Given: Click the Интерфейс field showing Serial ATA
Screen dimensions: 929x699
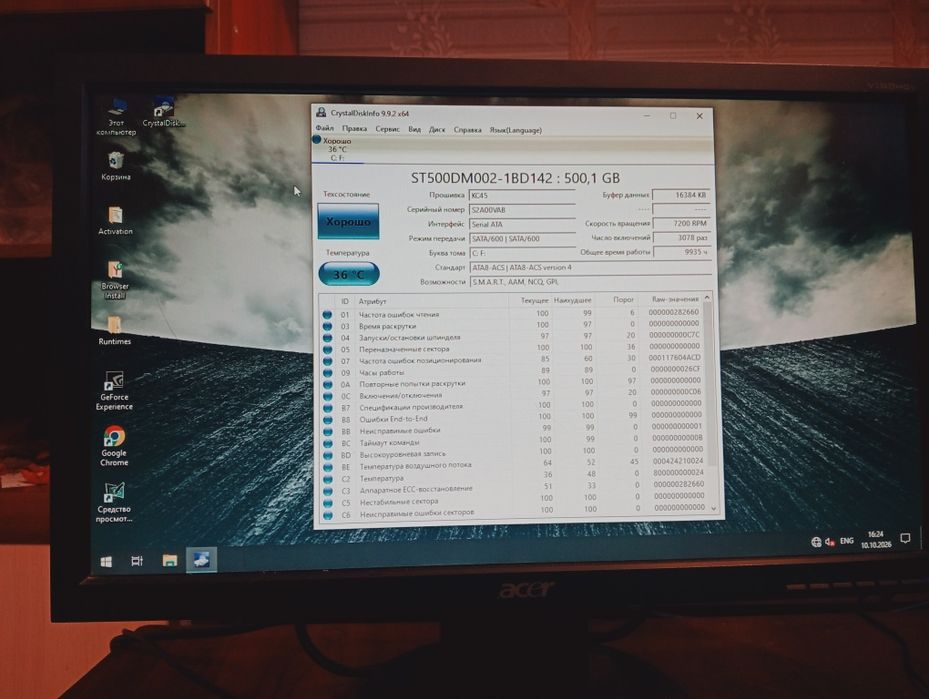Looking at the screenshot, I should (x=522, y=225).
